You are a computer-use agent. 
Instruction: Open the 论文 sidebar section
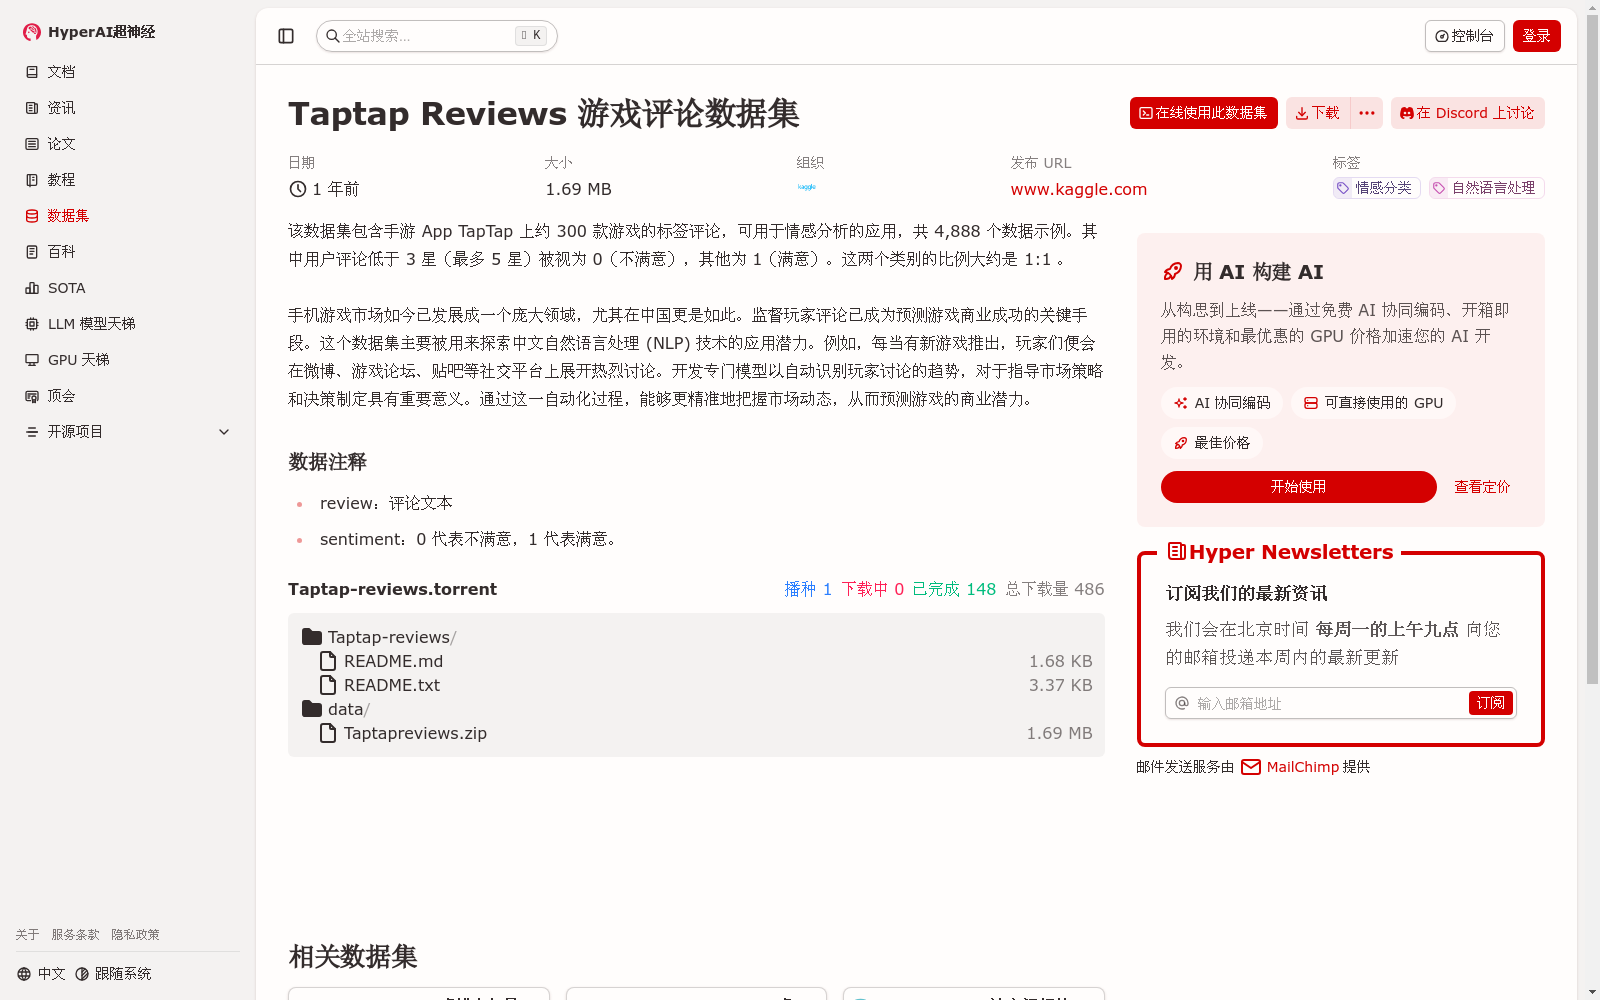(x=60, y=143)
